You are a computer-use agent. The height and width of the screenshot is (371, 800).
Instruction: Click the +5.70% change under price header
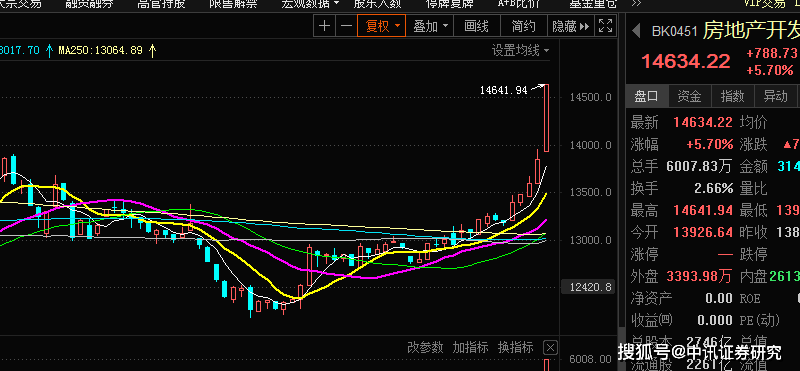click(x=770, y=70)
